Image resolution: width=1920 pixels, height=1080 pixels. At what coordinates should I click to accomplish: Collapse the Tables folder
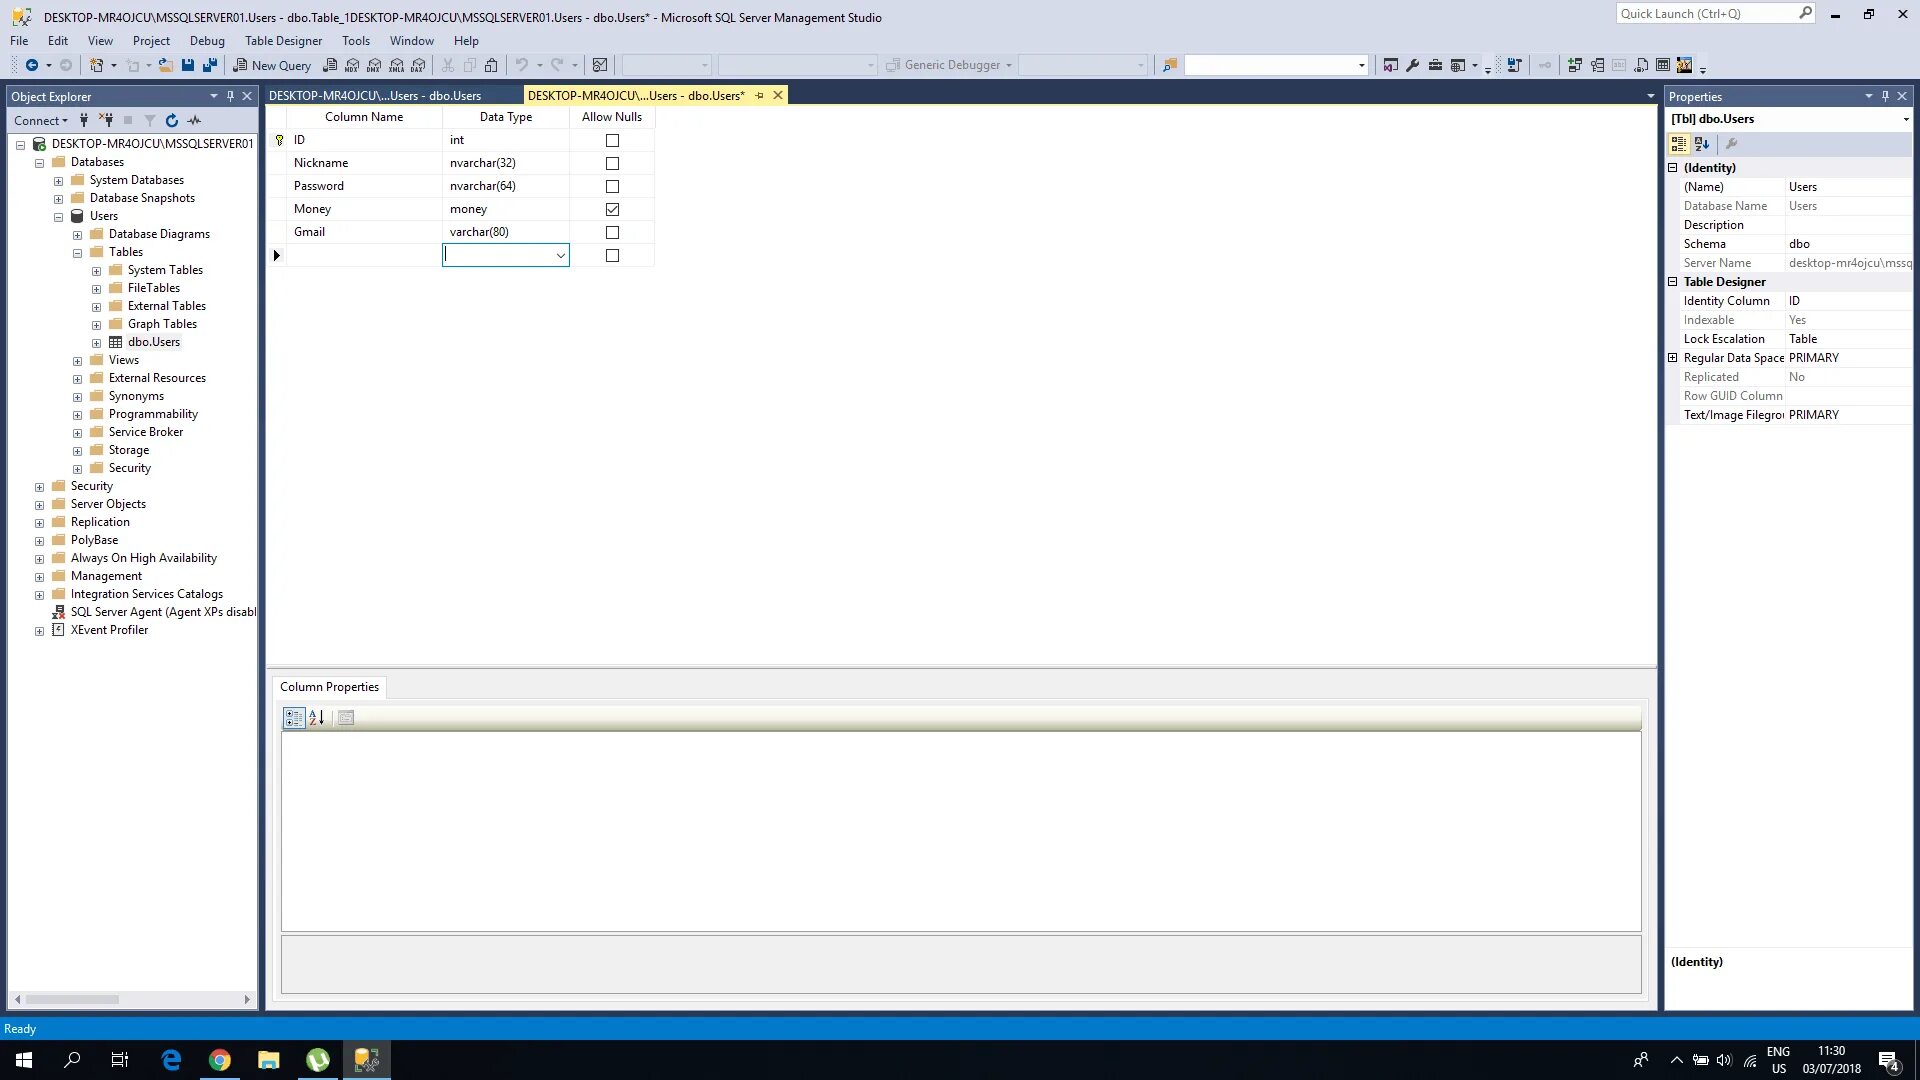point(77,252)
